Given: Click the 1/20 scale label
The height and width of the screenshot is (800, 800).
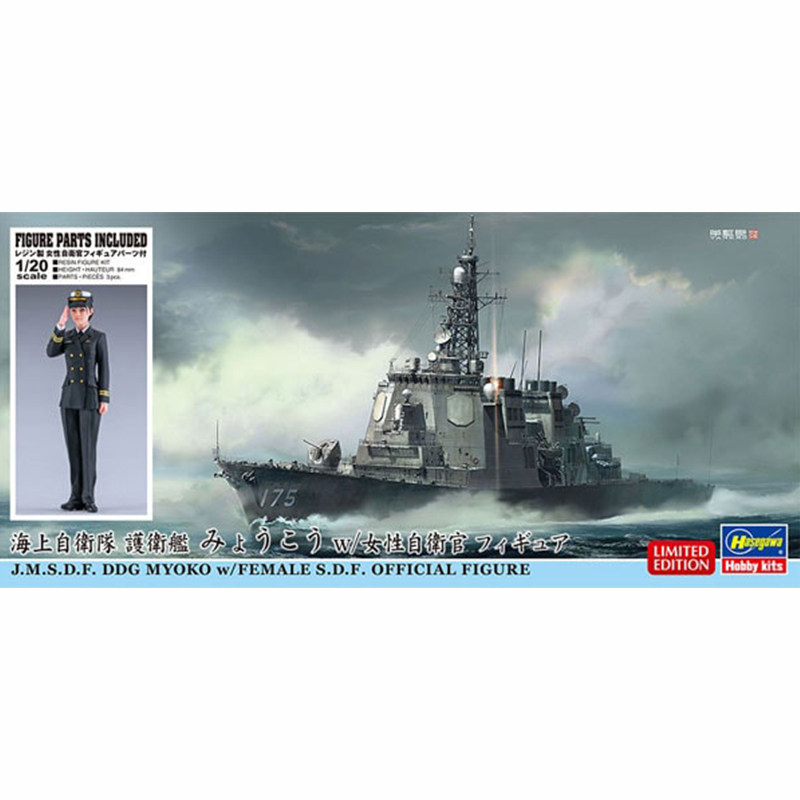Looking at the screenshot, I should (x=32, y=269).
